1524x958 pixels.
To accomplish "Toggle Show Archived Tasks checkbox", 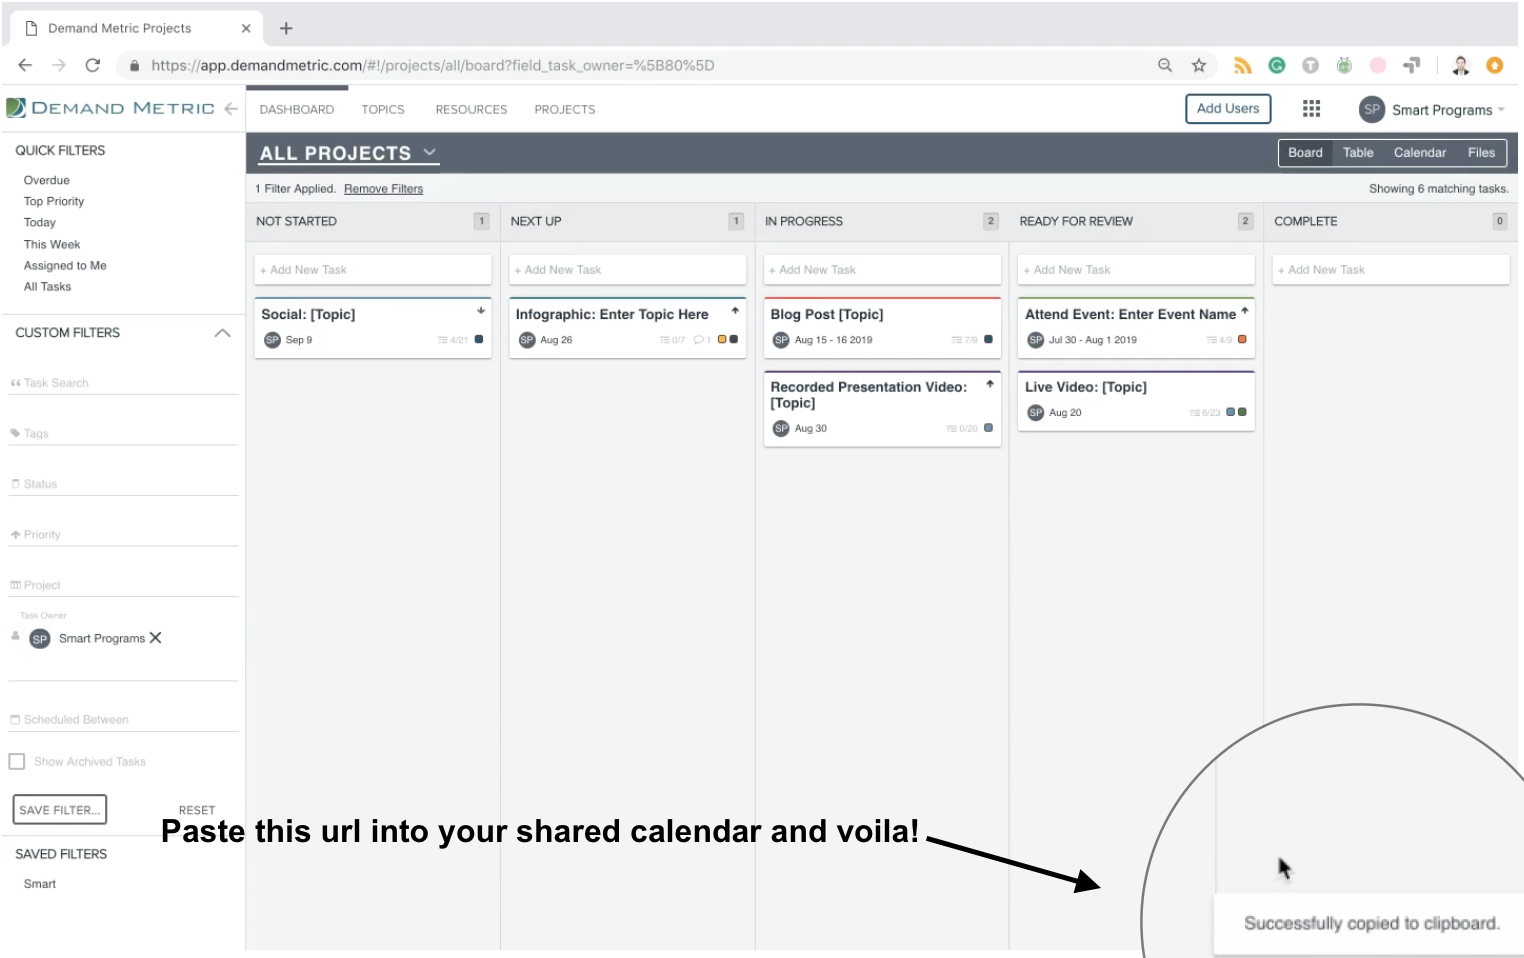I will click(x=17, y=762).
